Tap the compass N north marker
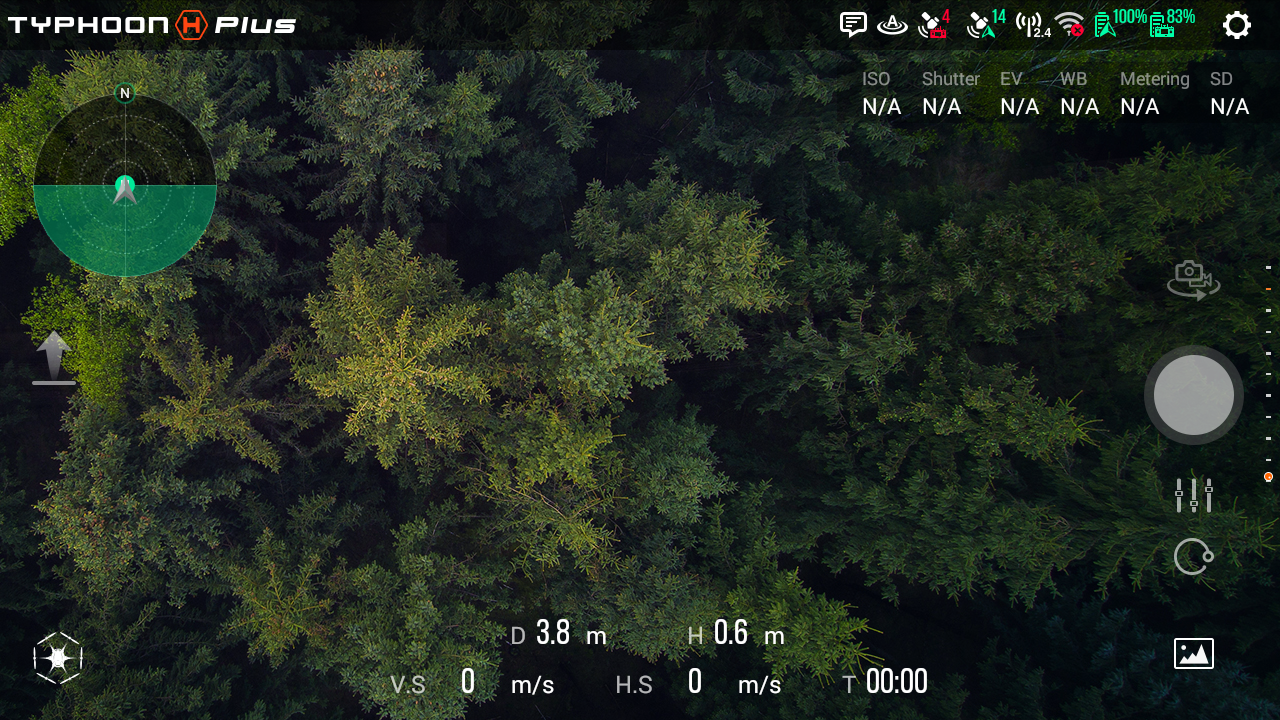 (125, 93)
